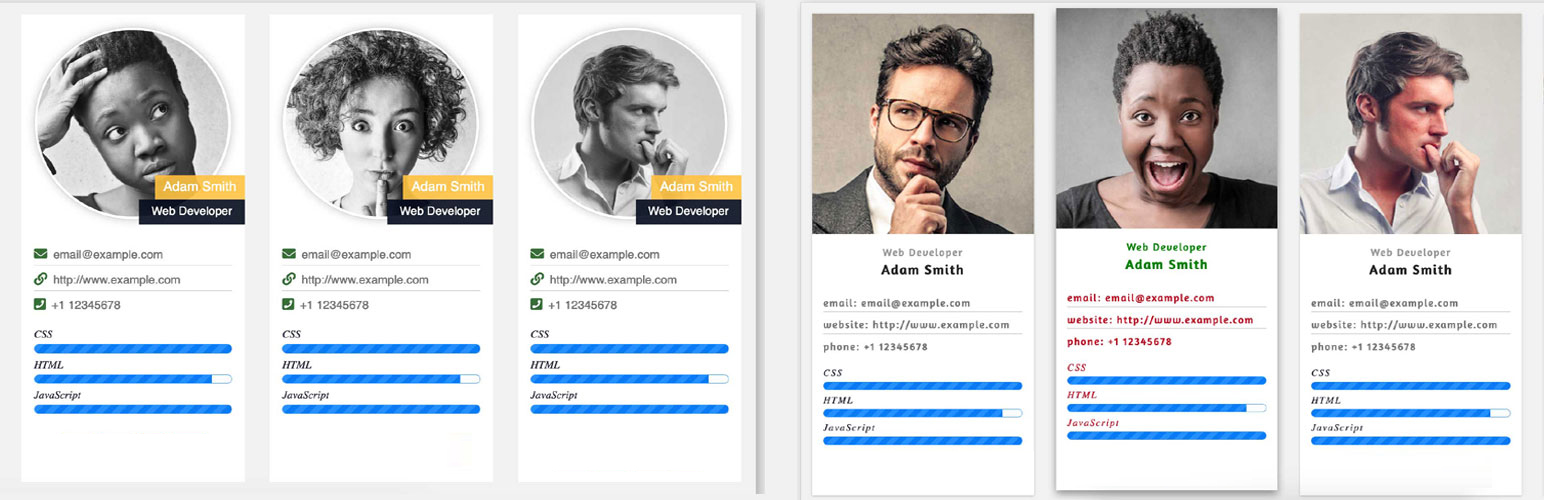This screenshot has height=500, width=1544.
Task: Click the envelope icon in the first card
Action: 40,254
